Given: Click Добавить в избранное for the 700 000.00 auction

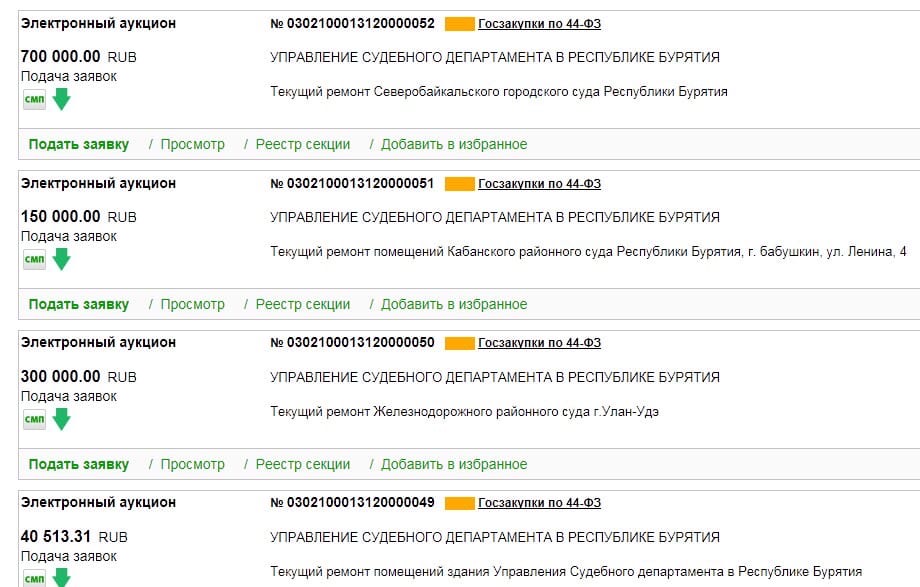Looking at the screenshot, I should [x=454, y=144].
